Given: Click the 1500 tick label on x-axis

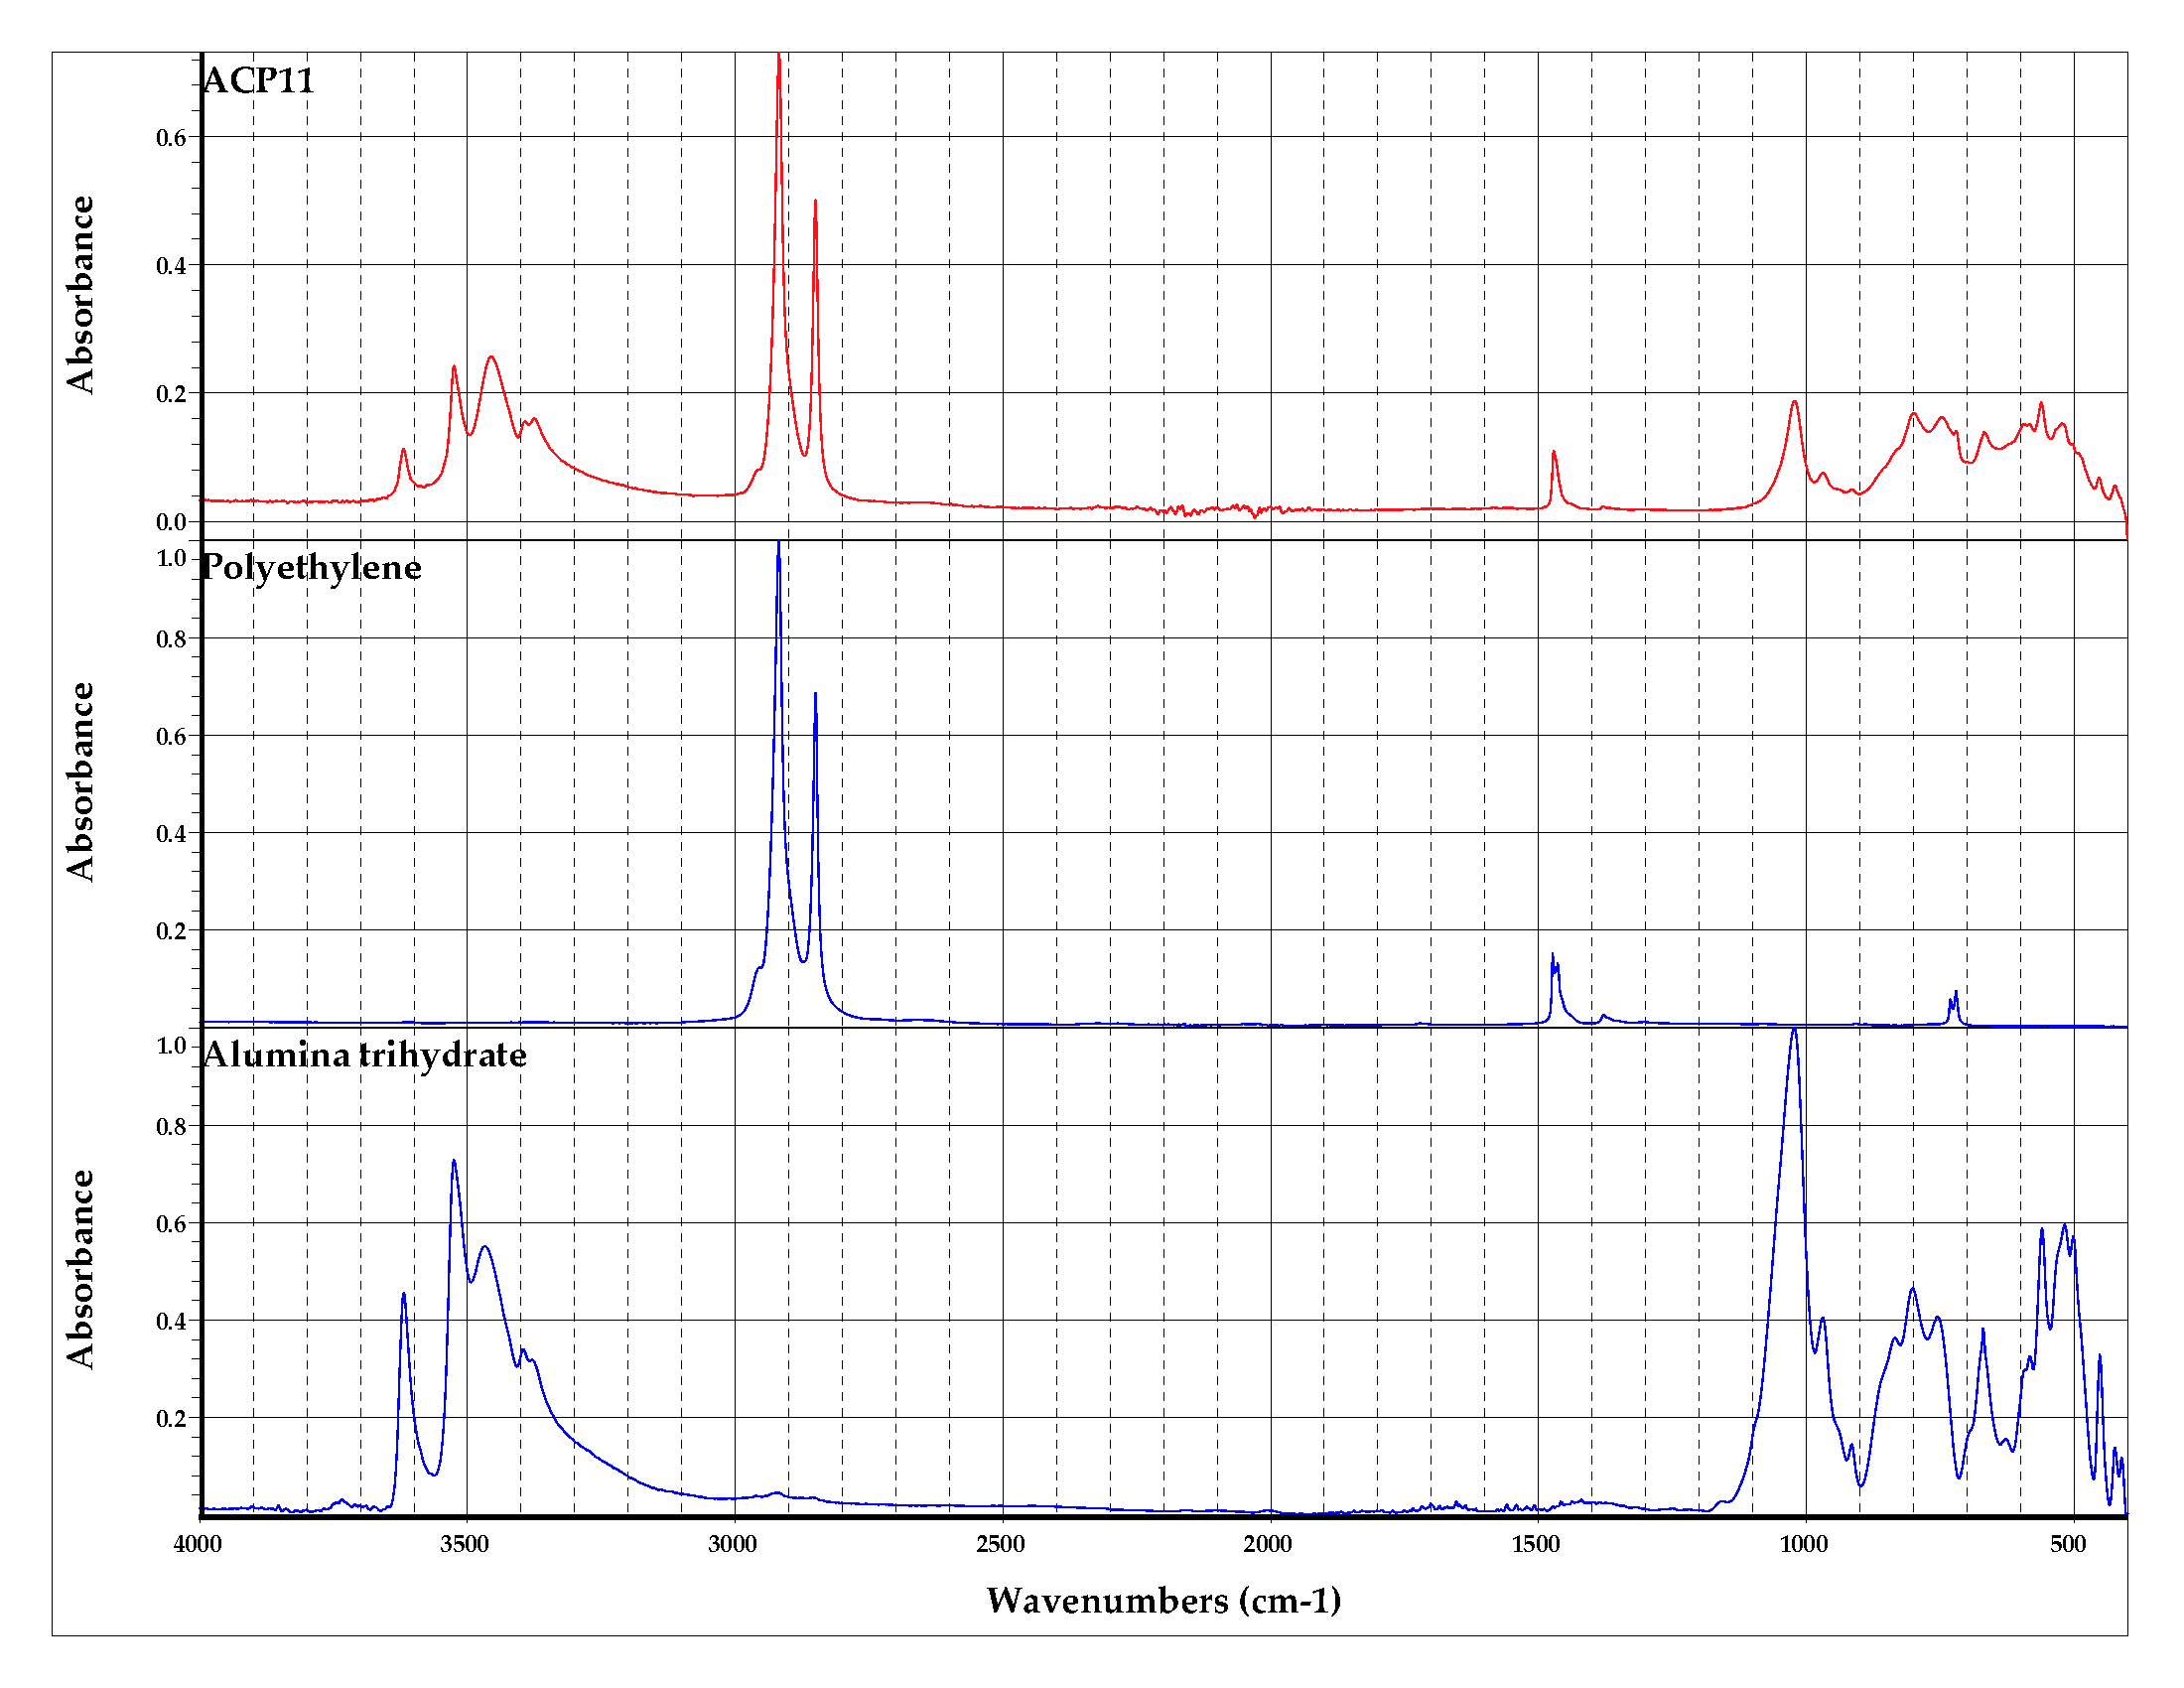Looking at the screenshot, I should 1537,1544.
